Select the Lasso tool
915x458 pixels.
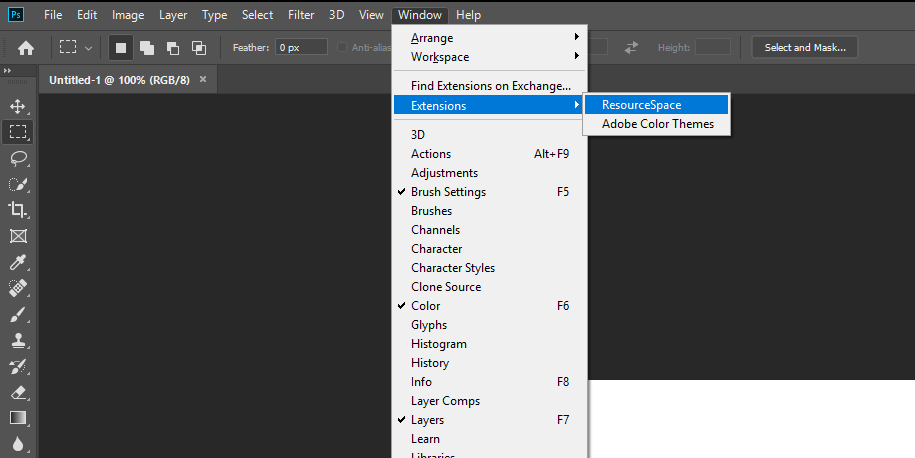(18, 158)
